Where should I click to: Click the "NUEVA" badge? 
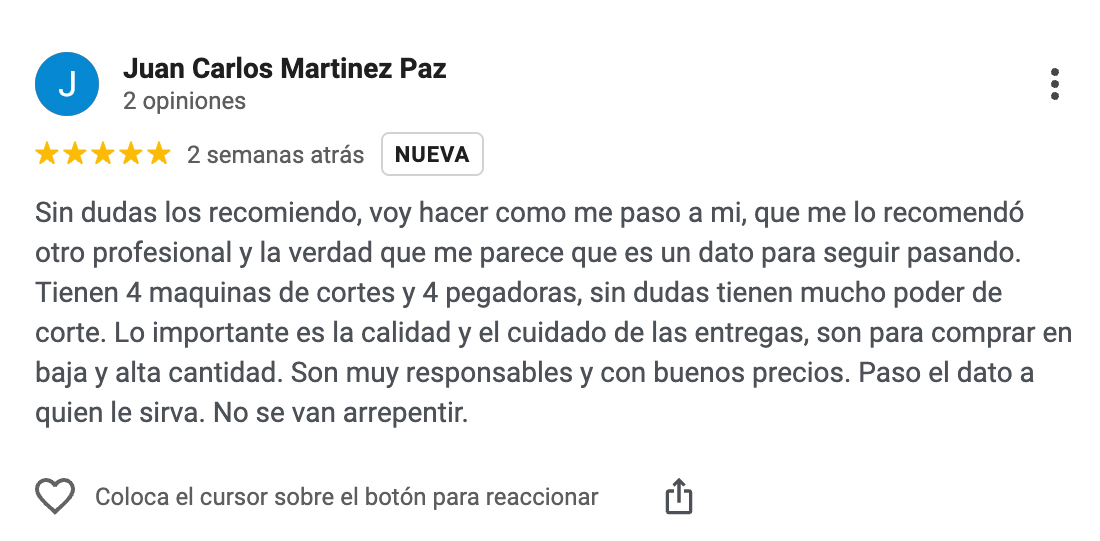432,155
